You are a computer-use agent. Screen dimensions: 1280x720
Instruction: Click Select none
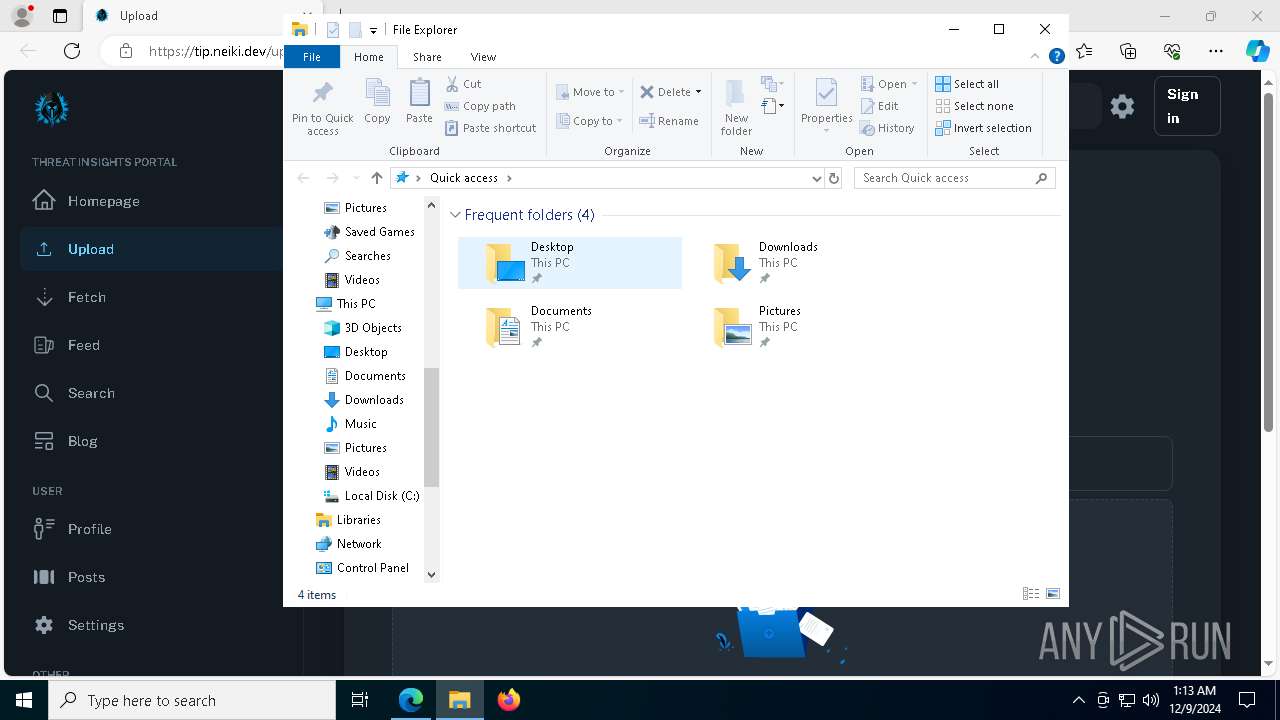pos(974,106)
